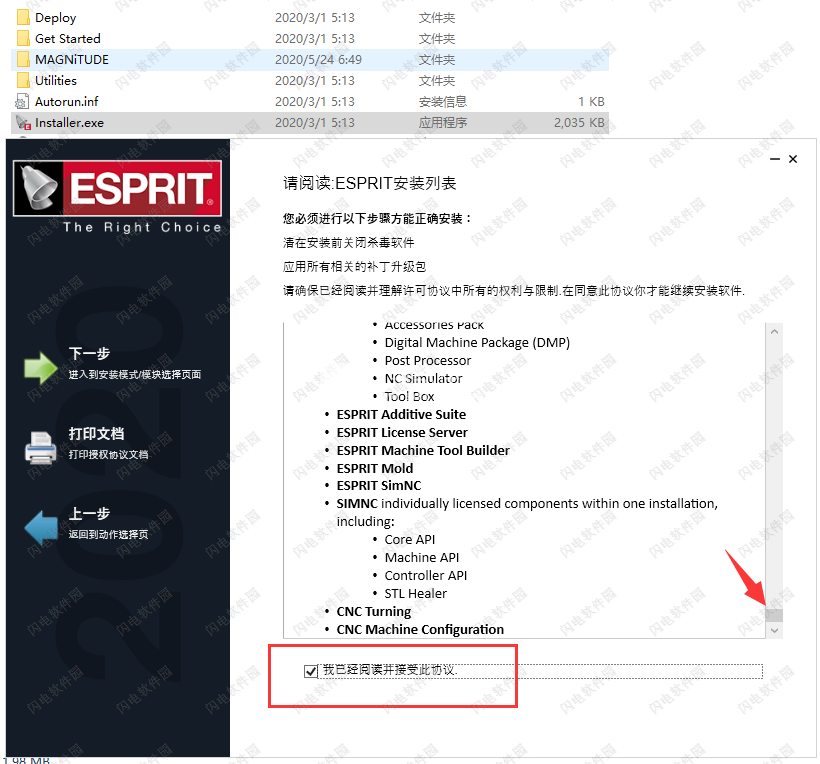This screenshot has height=764, width=820.
Task: Click the 请在安装前关闭杀毒软件 line
Action: [x=348, y=243]
